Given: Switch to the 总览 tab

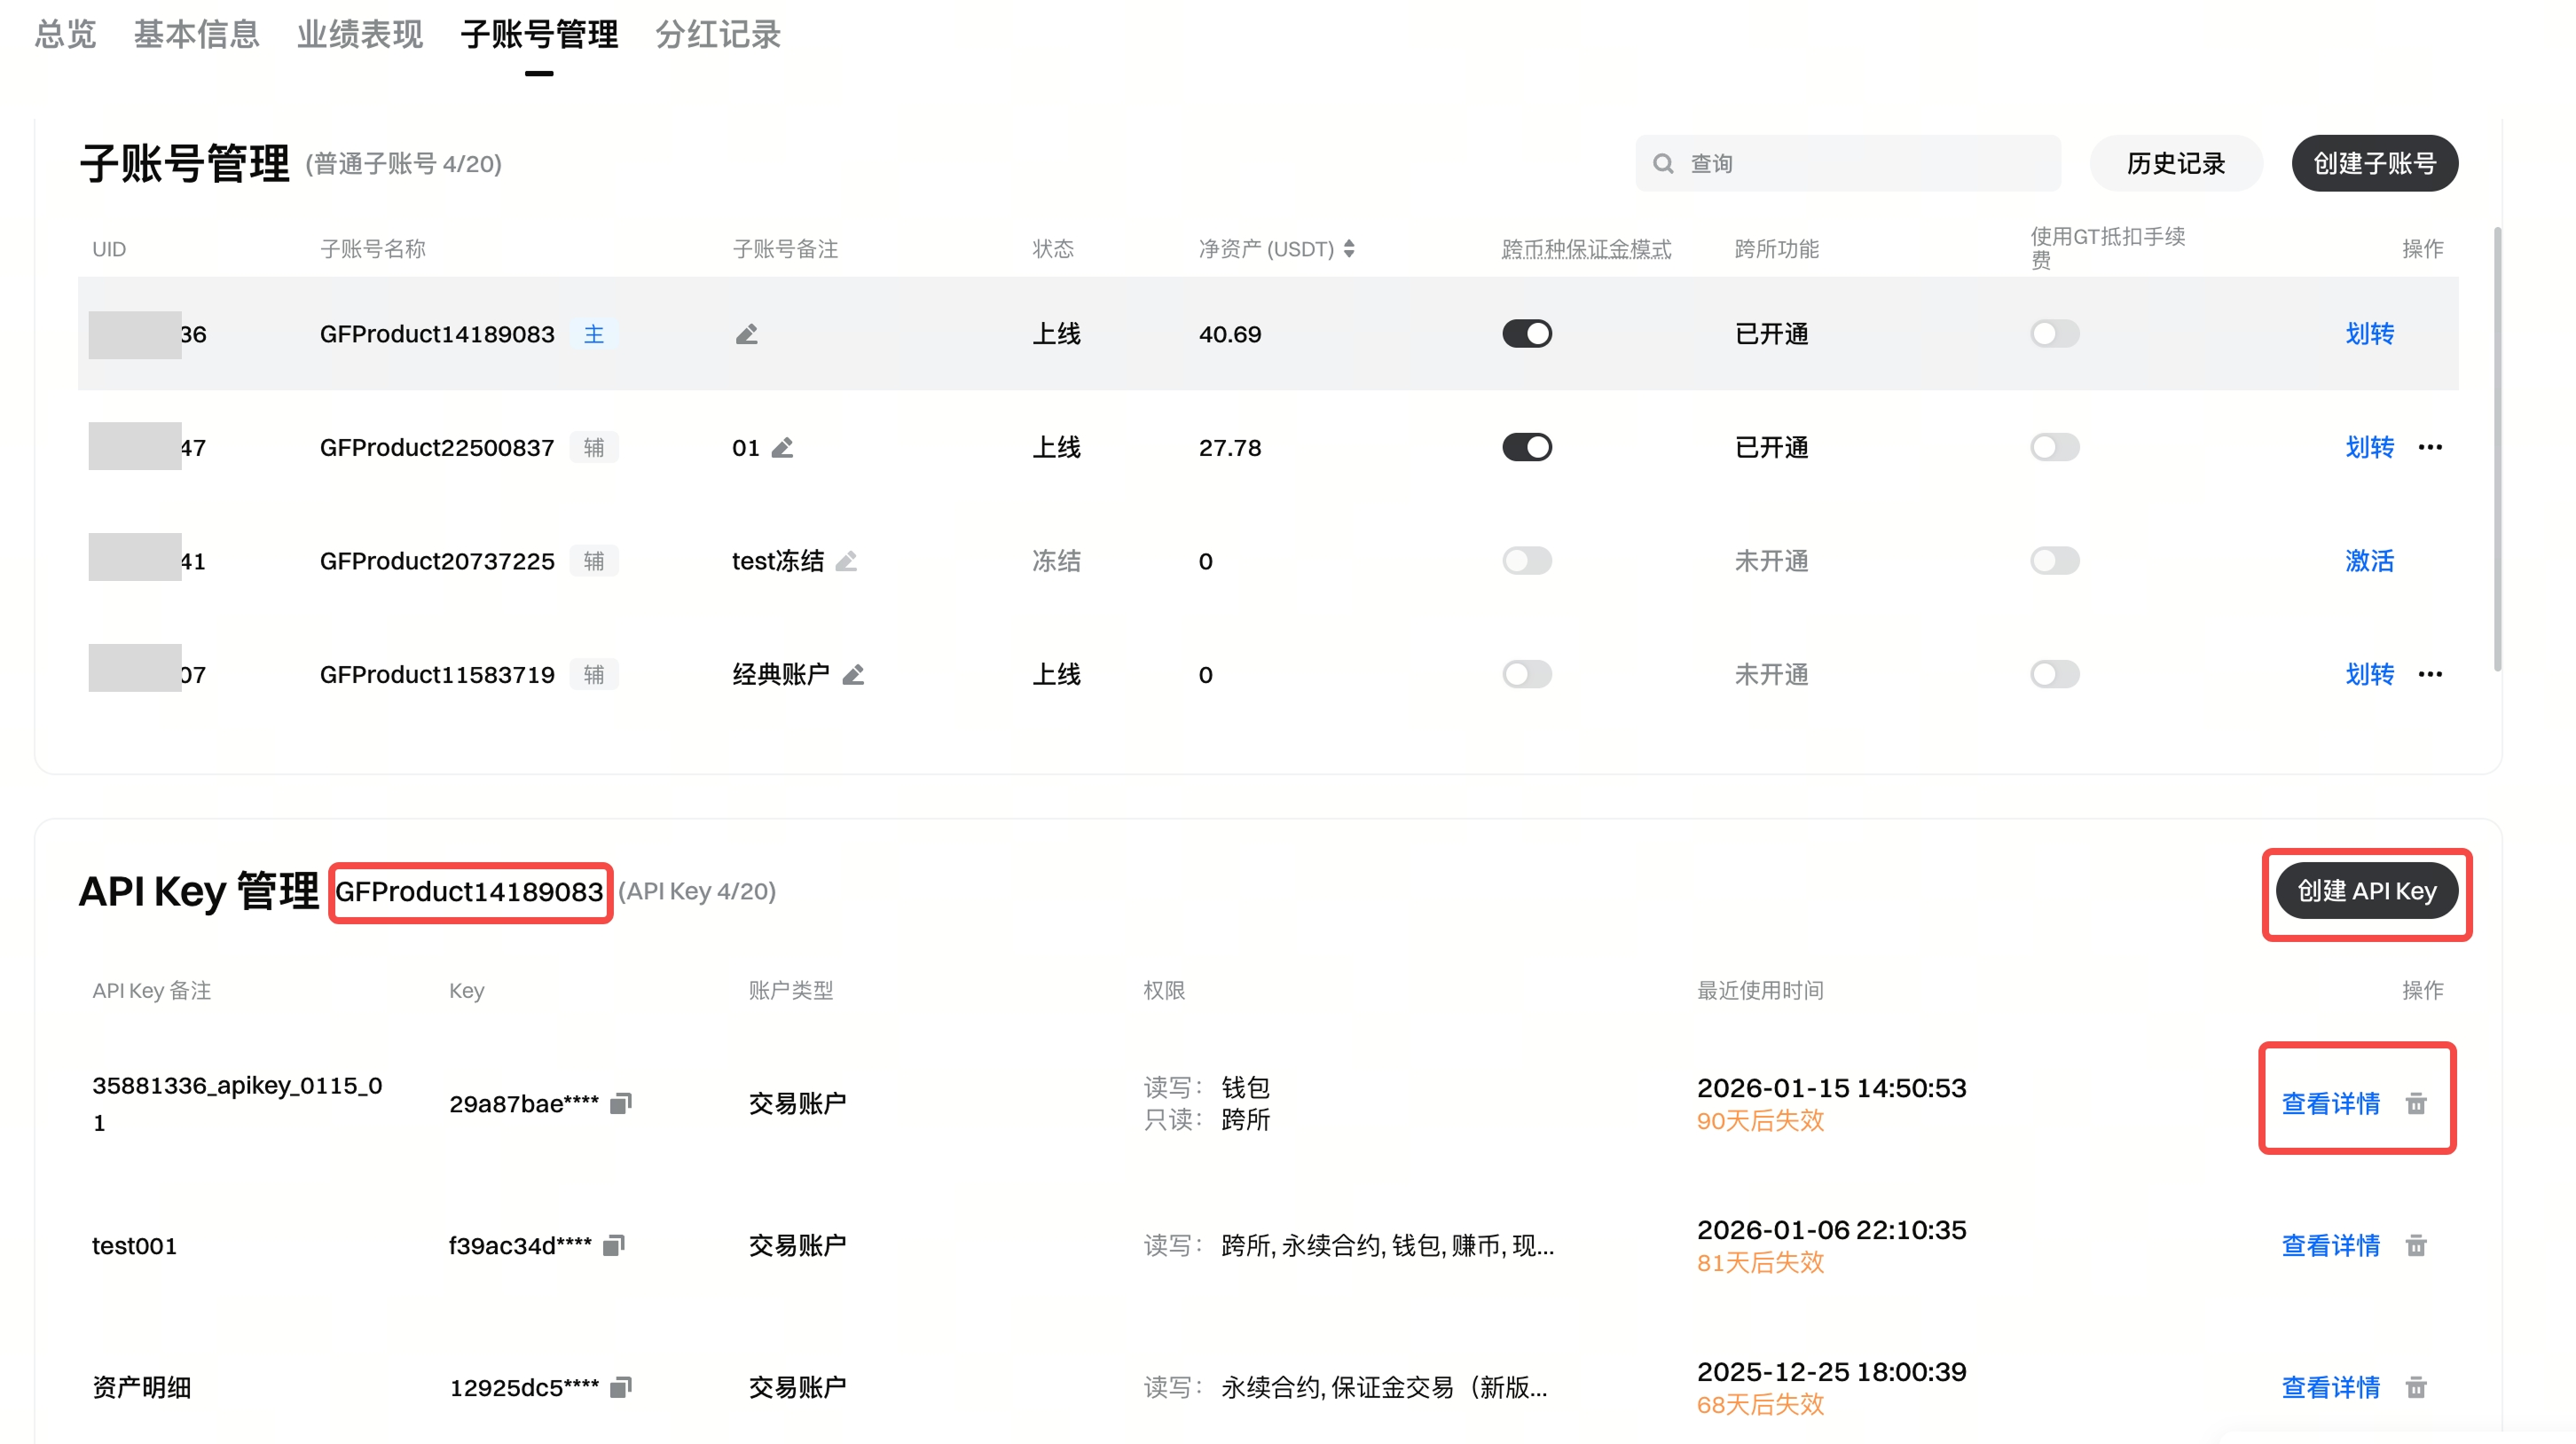Looking at the screenshot, I should tap(63, 34).
